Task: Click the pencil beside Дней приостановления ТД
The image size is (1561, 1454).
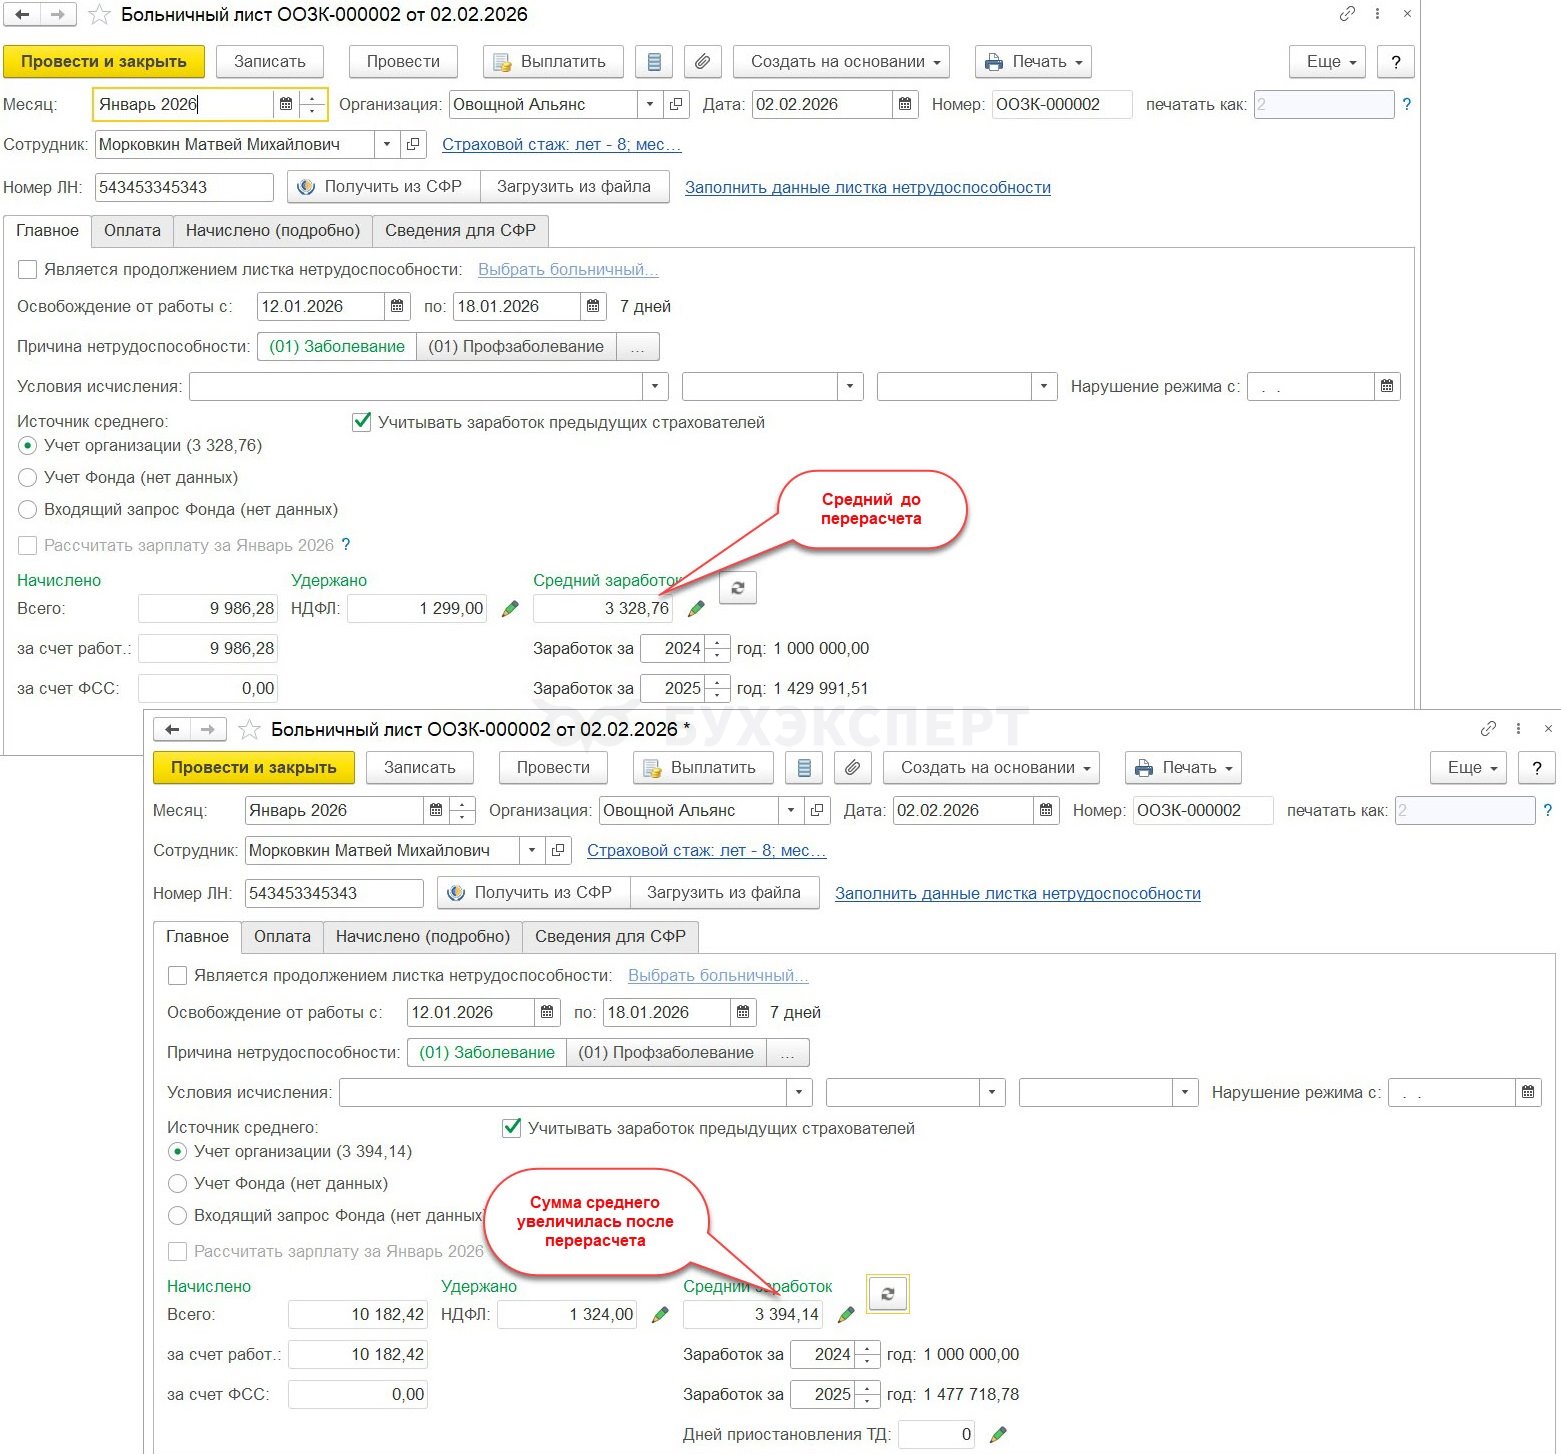Action: pos(997,1434)
